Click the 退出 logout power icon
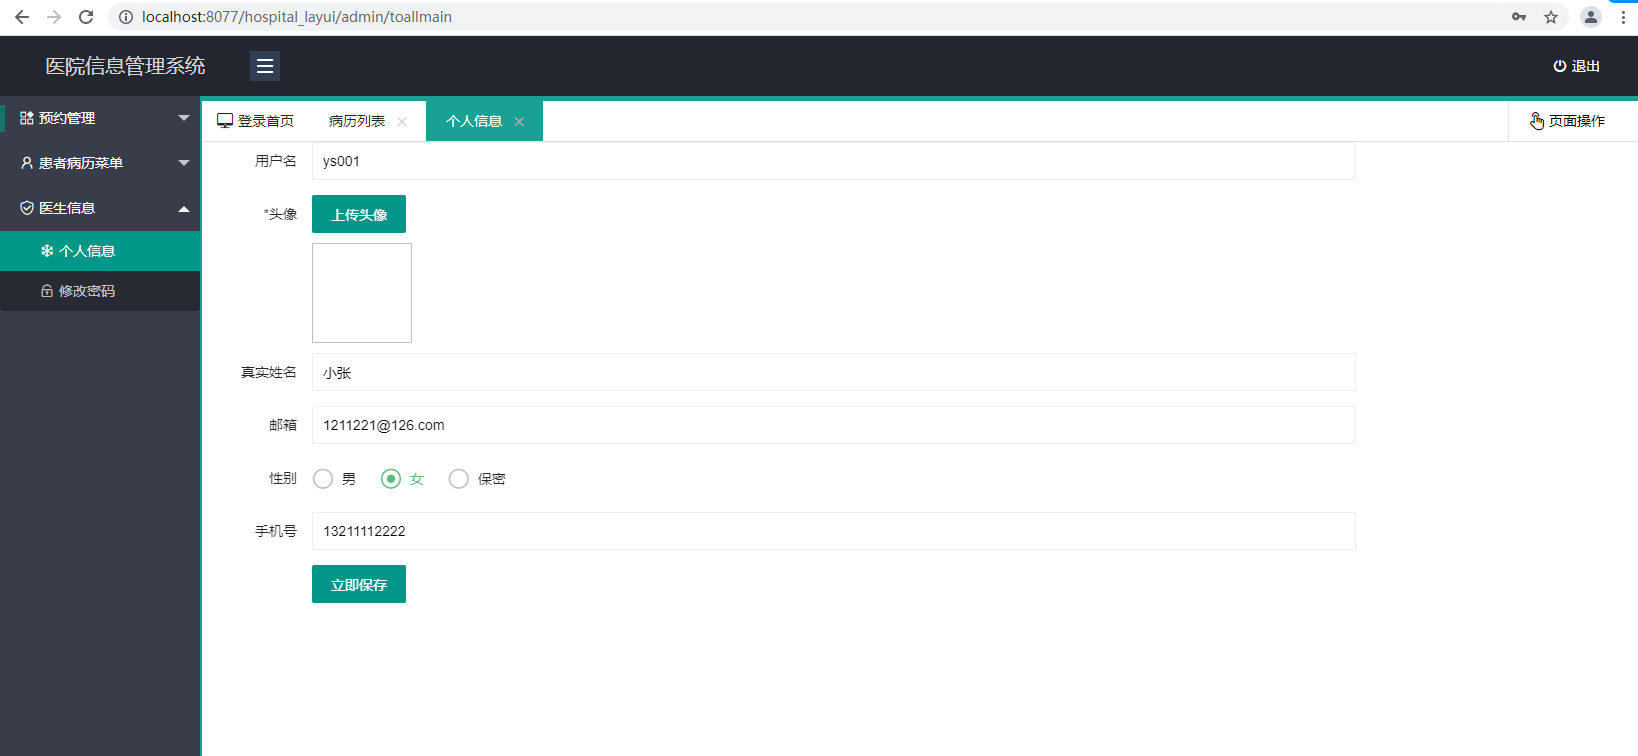1638x756 pixels. pyautogui.click(x=1559, y=66)
